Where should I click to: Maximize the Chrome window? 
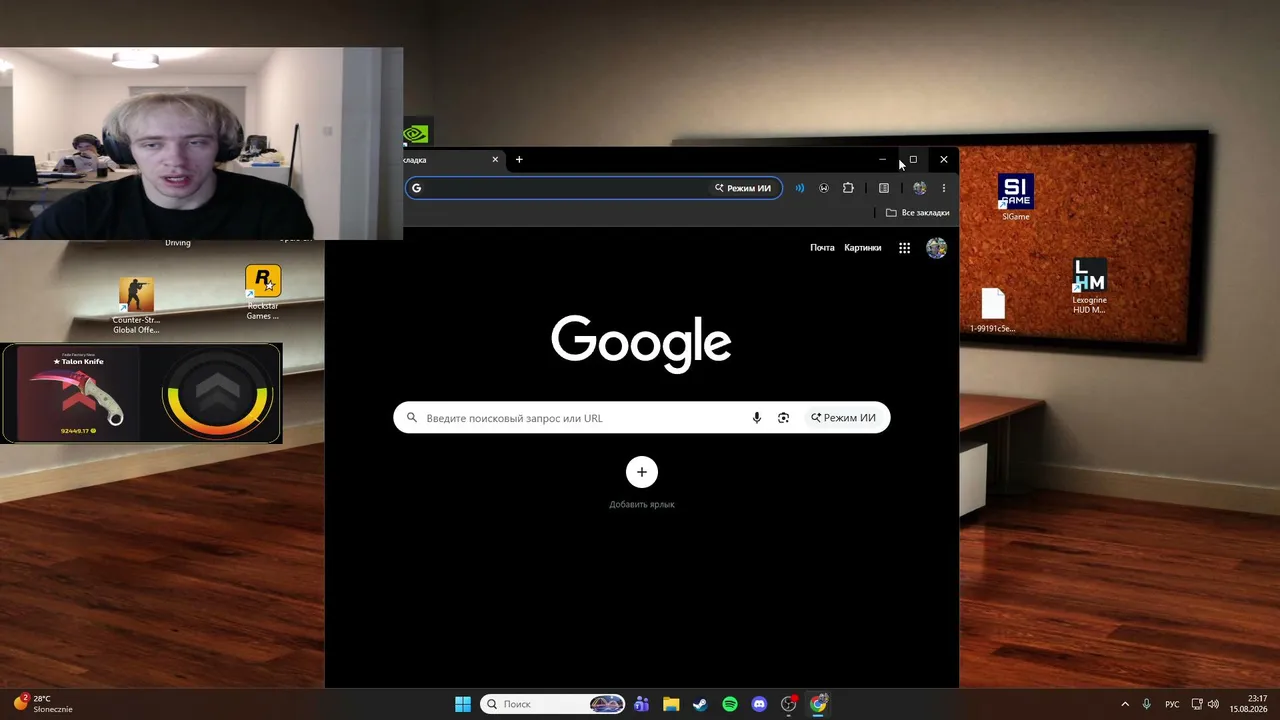point(913,159)
